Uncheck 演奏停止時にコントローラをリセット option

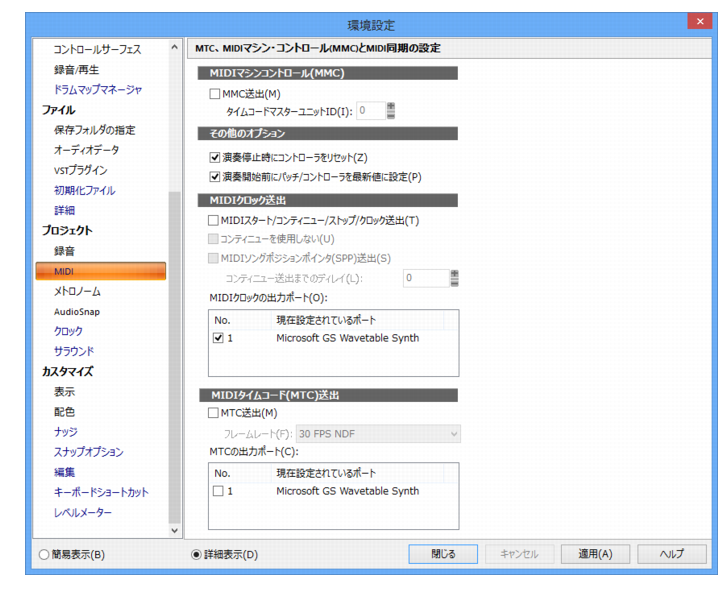[214, 157]
